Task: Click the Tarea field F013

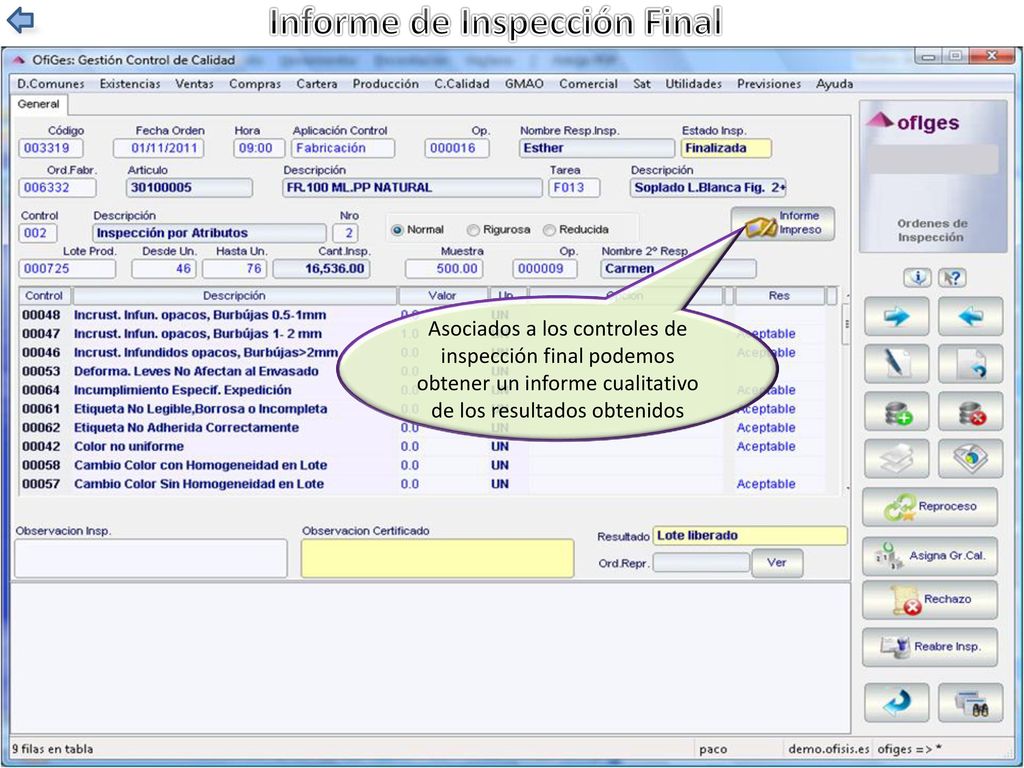Action: point(574,187)
